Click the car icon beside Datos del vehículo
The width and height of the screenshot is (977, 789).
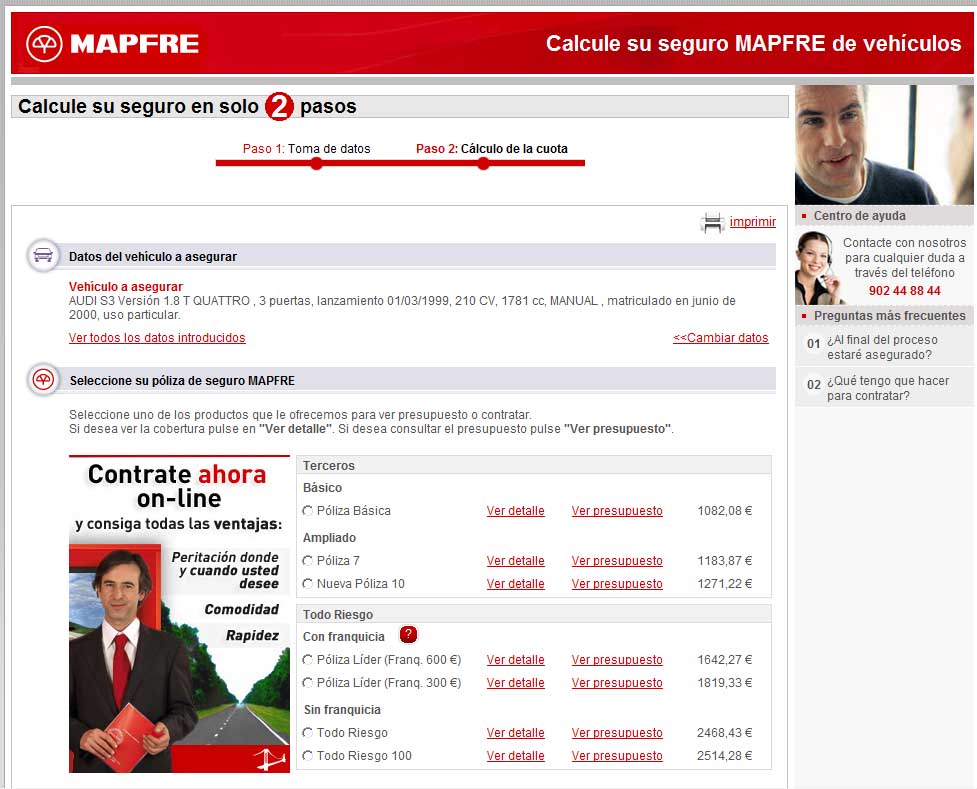point(43,256)
